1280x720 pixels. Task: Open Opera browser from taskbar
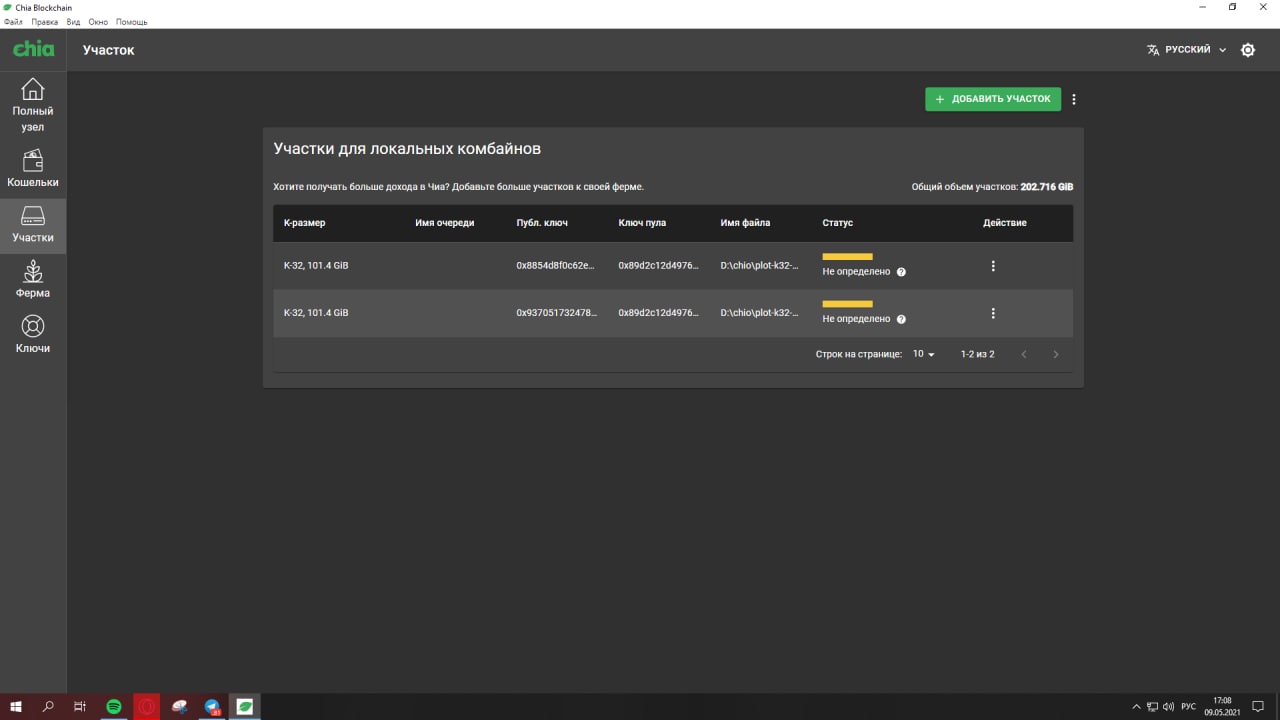coord(147,706)
